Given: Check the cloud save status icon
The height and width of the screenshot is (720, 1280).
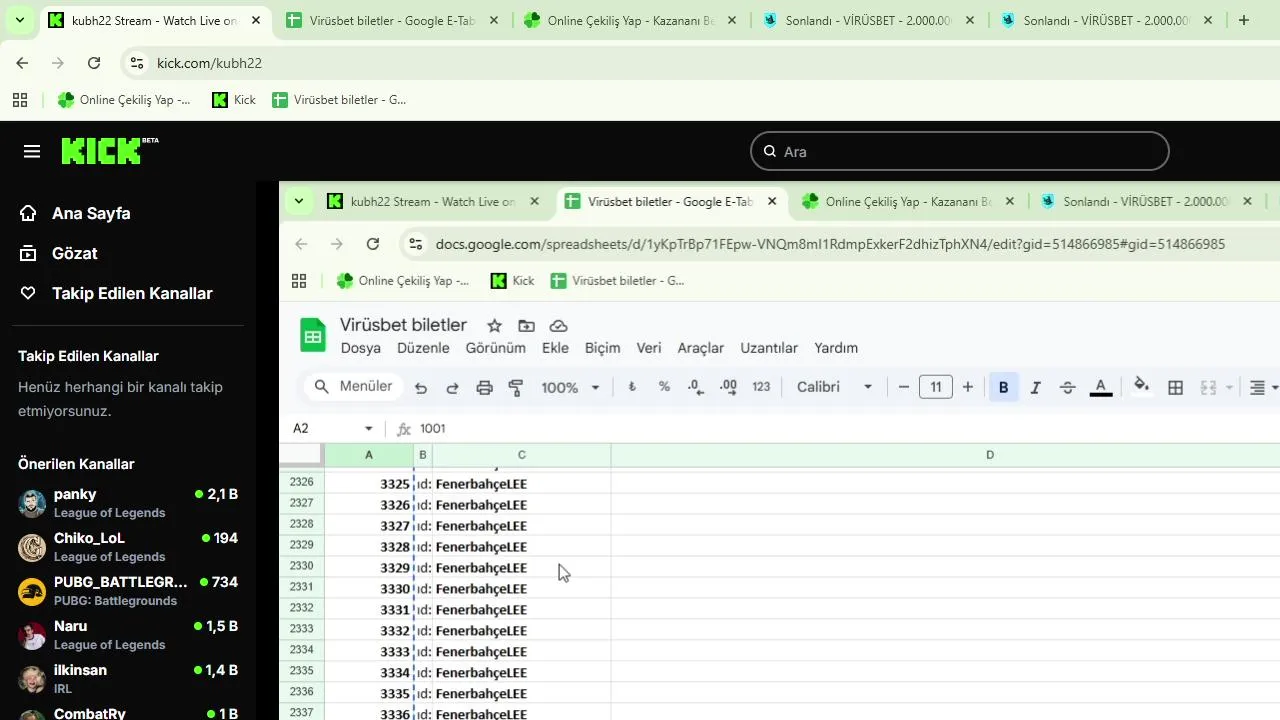Looking at the screenshot, I should point(559,325).
